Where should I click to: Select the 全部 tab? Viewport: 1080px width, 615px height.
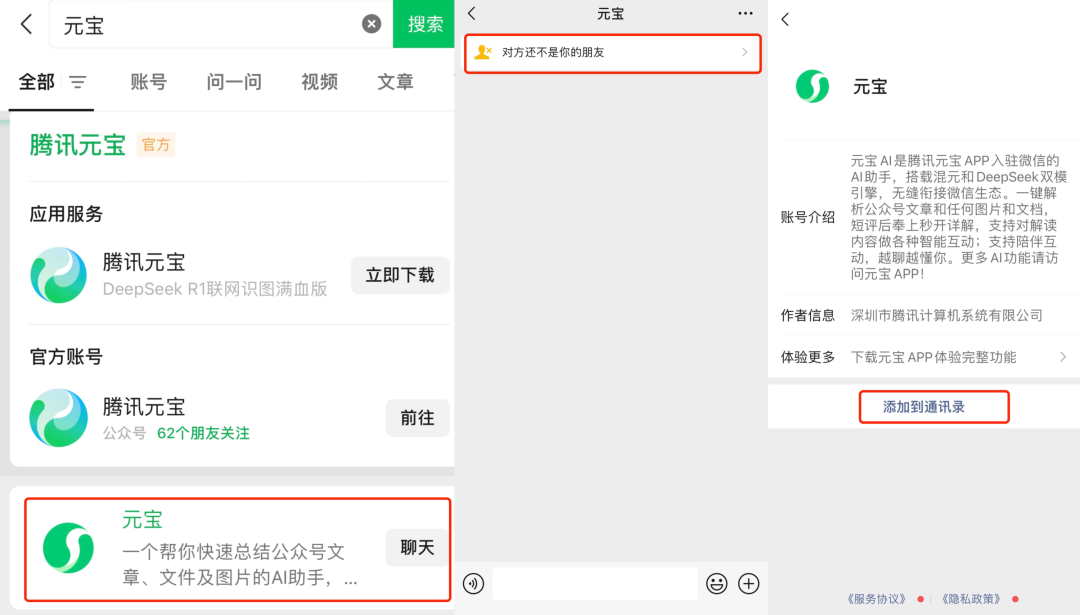pos(37,82)
